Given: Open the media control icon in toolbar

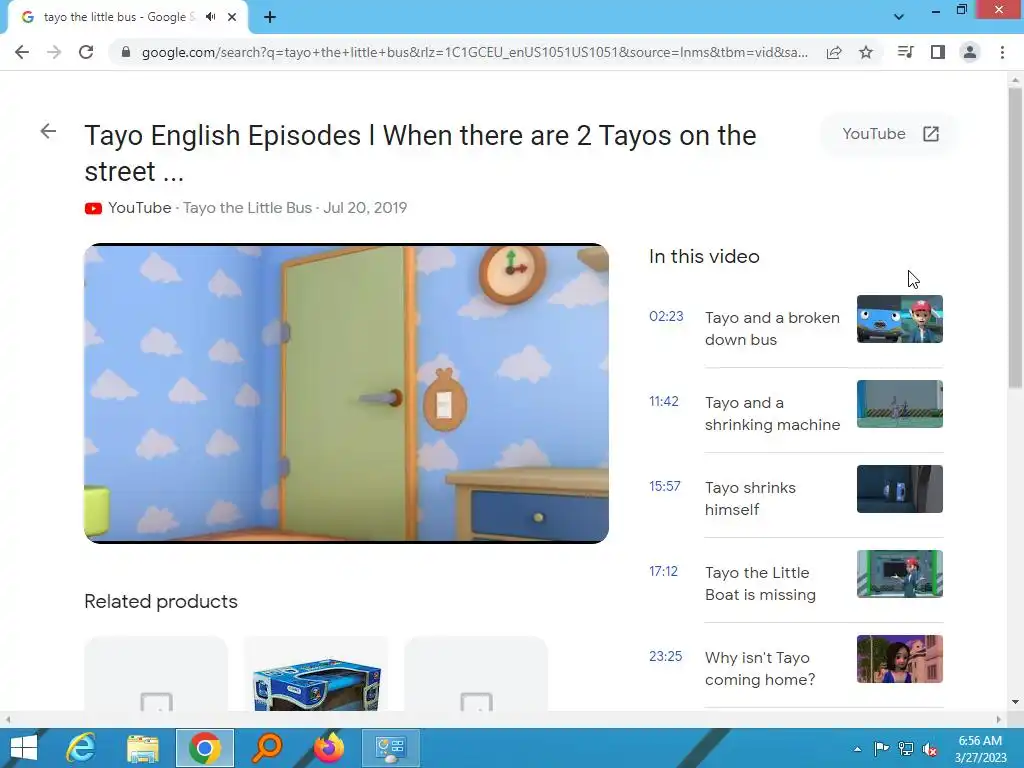Looking at the screenshot, I should [905, 52].
